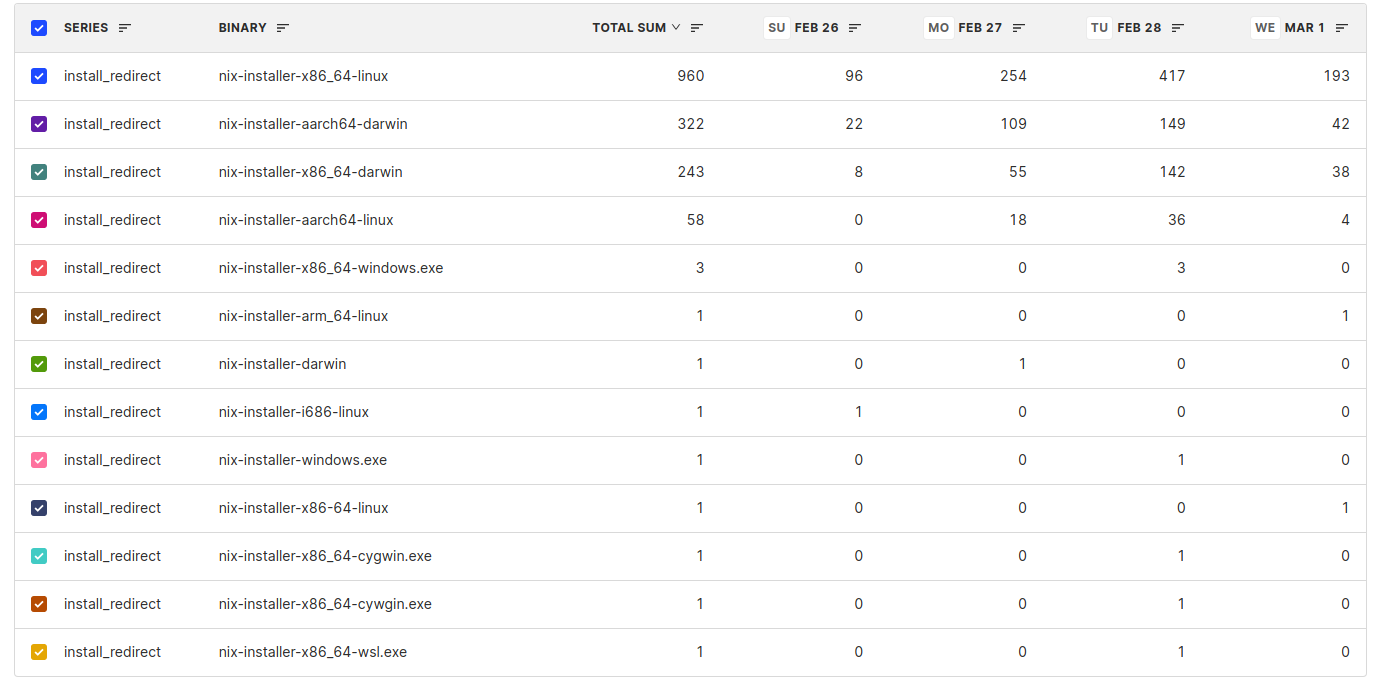This screenshot has width=1374, height=684.
Task: Toggle the select-all checkbox in the table header
Action: pos(39,28)
